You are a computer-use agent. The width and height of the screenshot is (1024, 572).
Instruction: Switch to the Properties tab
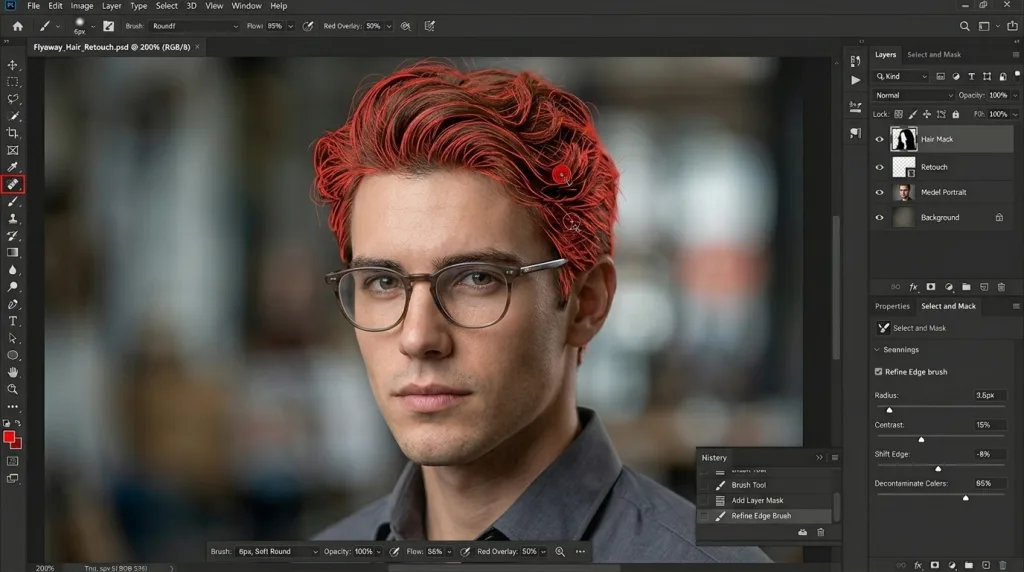pos(892,306)
